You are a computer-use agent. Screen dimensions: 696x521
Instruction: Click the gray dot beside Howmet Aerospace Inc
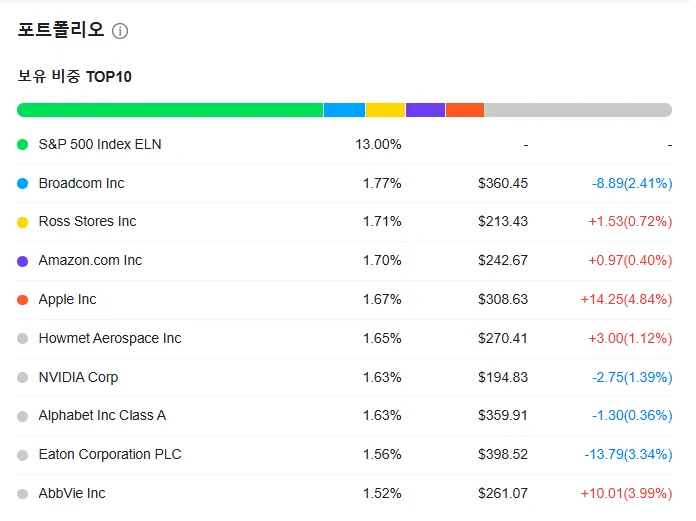pyautogui.click(x=23, y=339)
